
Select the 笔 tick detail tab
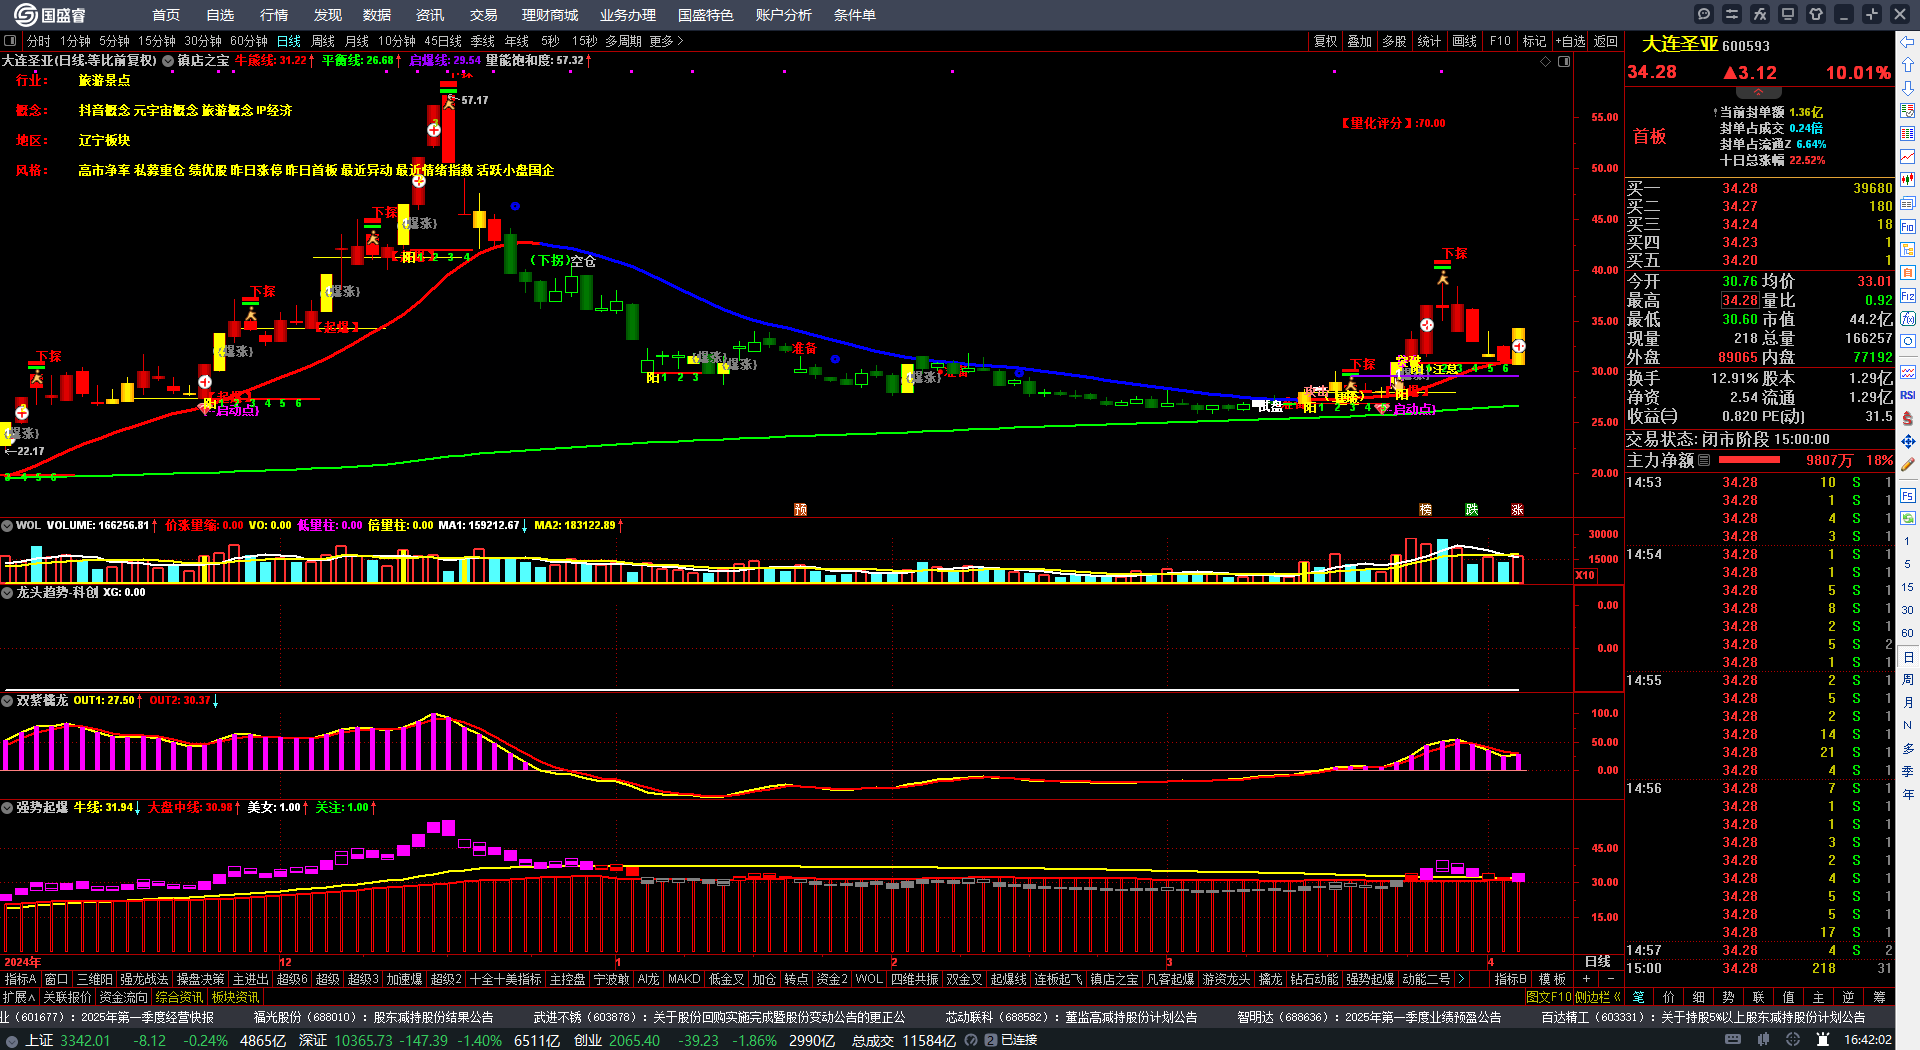1638,997
